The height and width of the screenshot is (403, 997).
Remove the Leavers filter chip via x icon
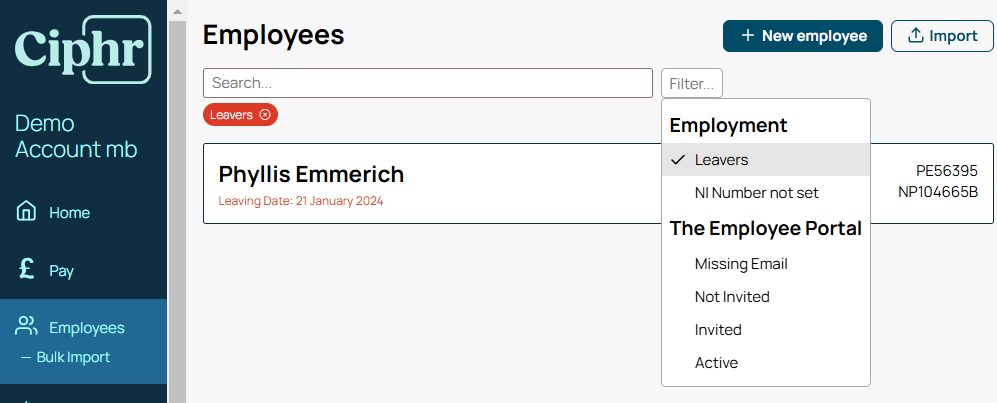(x=265, y=115)
